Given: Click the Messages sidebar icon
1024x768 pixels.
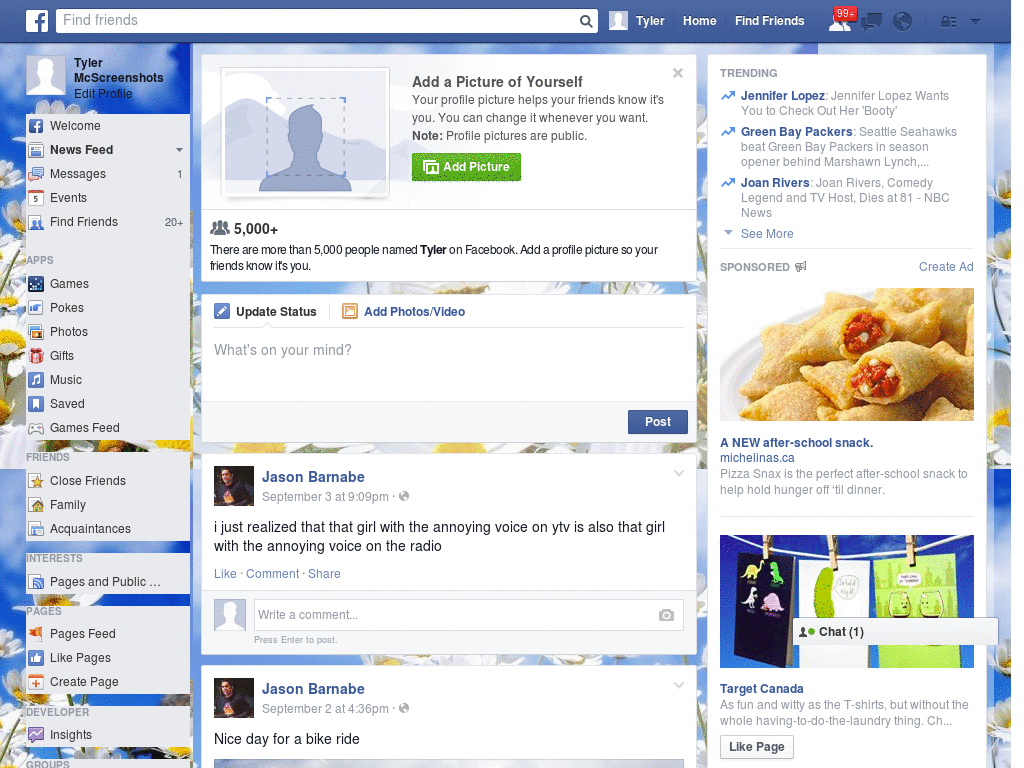Looking at the screenshot, I should pos(37,174).
